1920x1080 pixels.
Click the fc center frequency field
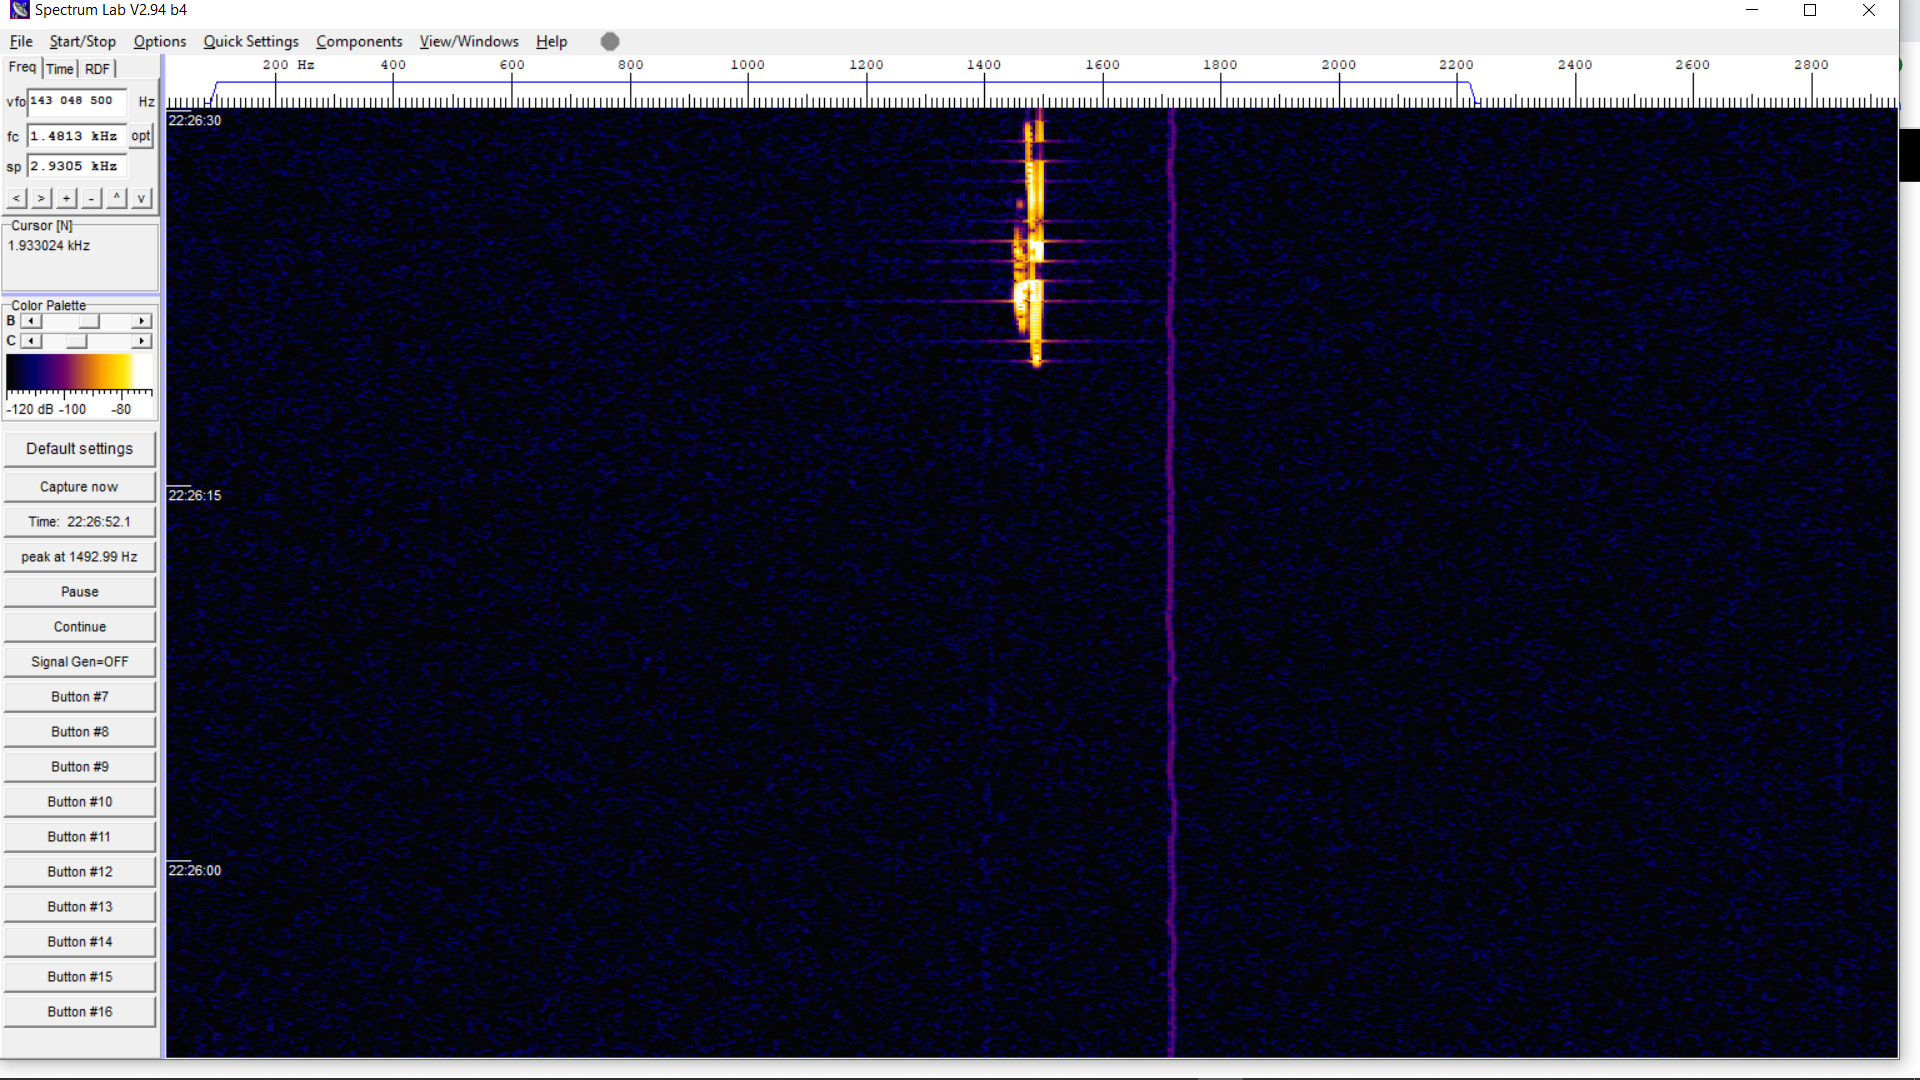coord(77,136)
